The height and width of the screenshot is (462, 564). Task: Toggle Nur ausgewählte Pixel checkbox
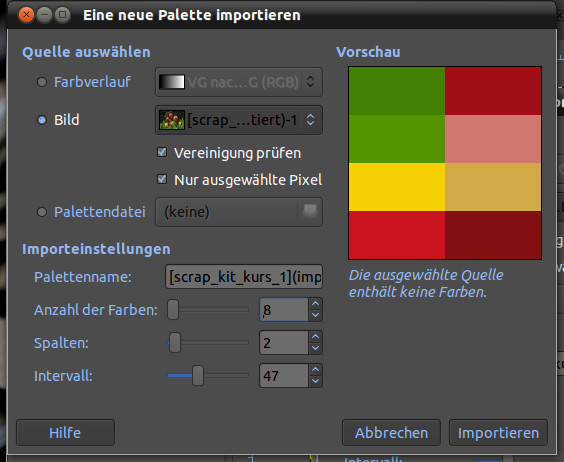pyautogui.click(x=162, y=179)
